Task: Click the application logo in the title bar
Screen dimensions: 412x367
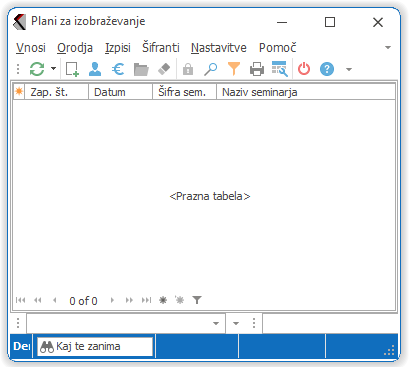Action: (20, 22)
